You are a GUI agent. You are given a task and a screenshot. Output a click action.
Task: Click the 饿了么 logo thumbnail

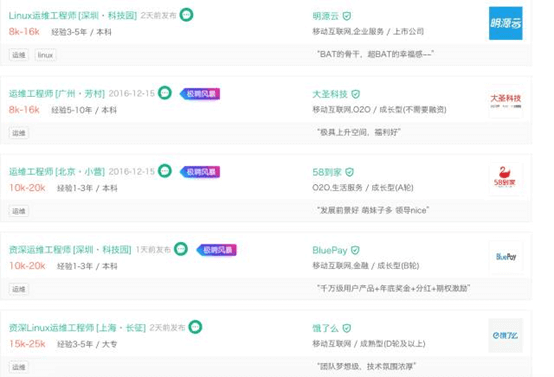click(506, 335)
